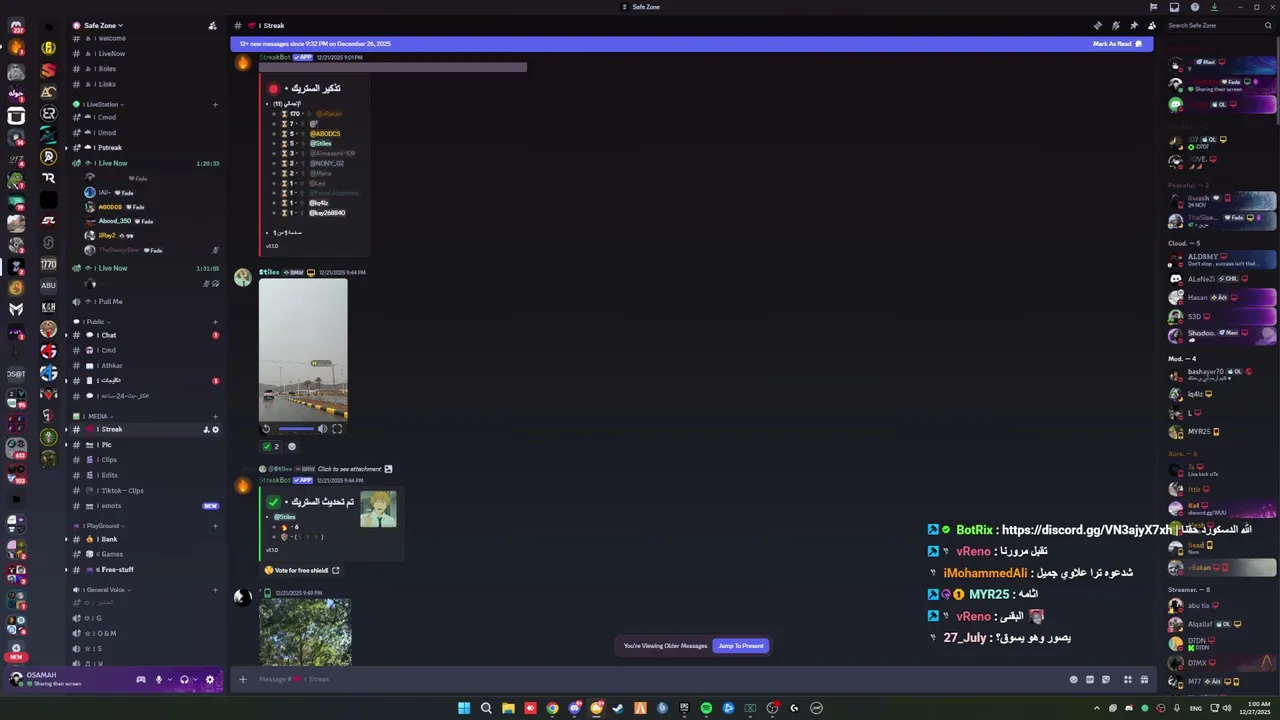Open the Threads icon in channel header
This screenshot has width=1280, height=720.
(1097, 25)
